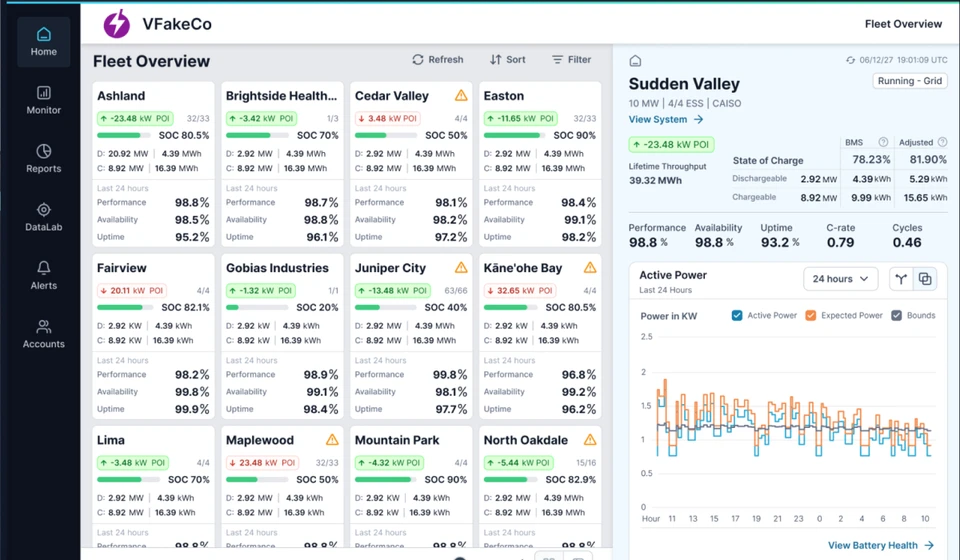Click the C-rate 0.79 value
Viewport: 960px width, 560px height.
[840, 242]
